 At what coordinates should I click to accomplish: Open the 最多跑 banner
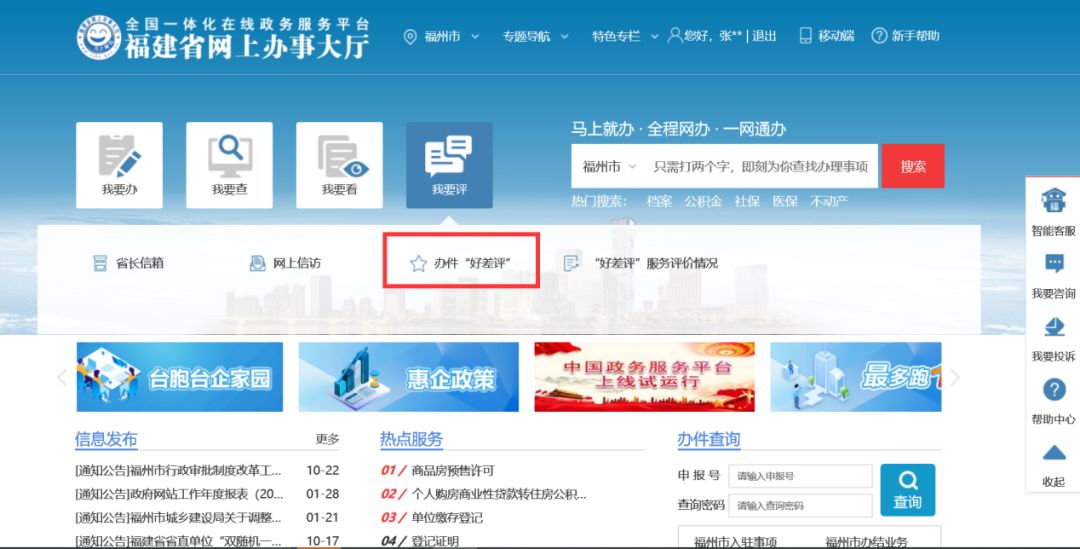(855, 377)
